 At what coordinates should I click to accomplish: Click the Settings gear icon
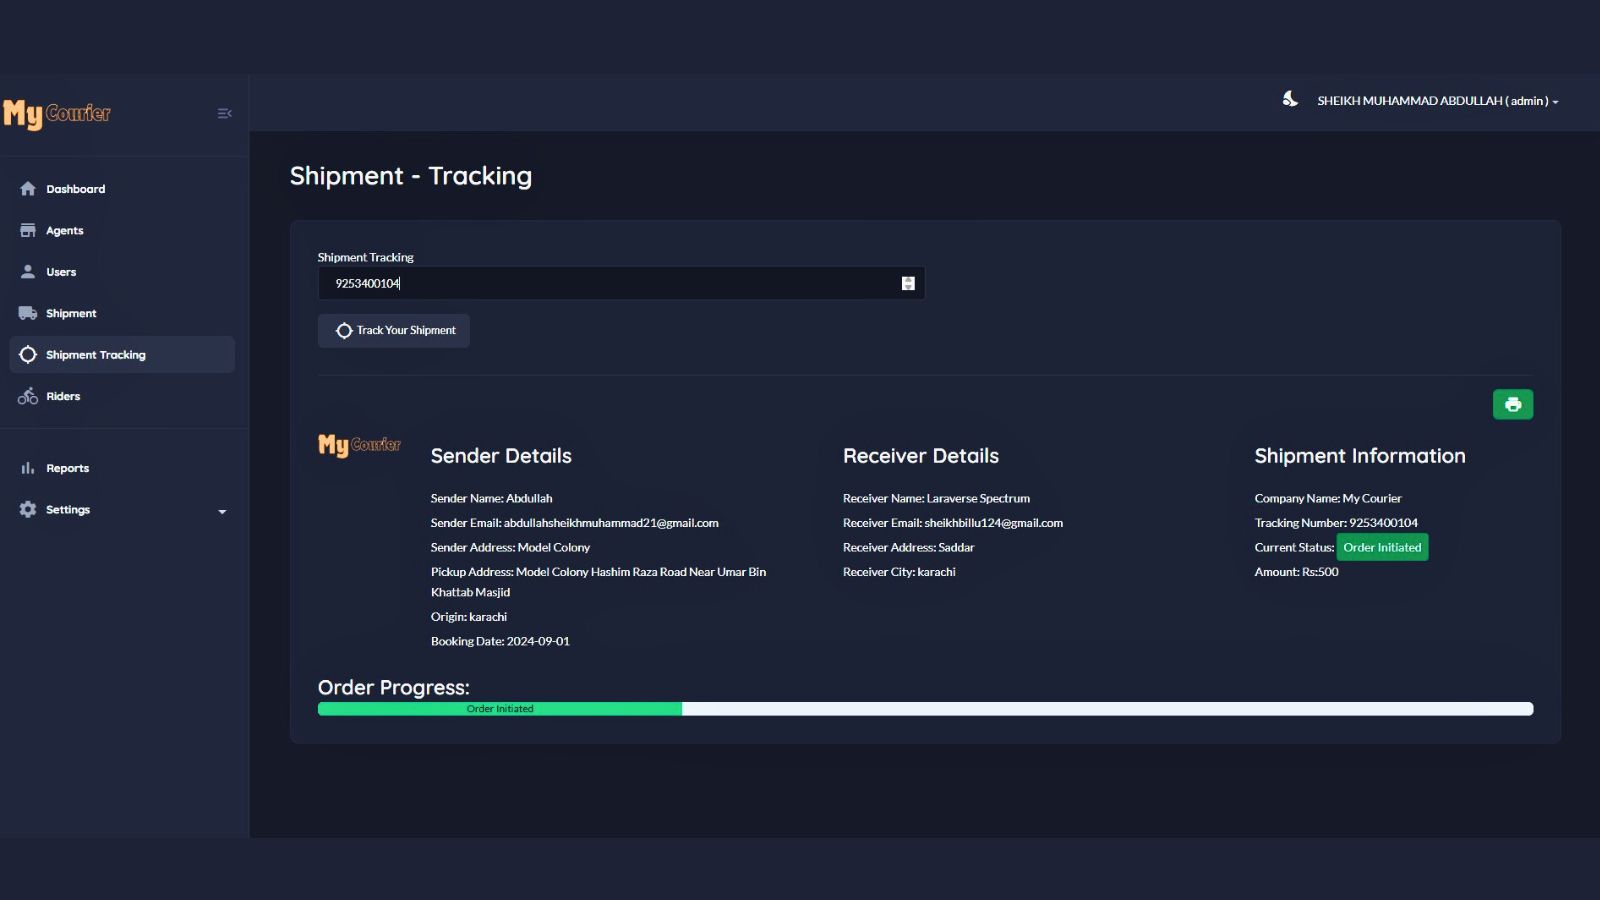[x=28, y=509]
